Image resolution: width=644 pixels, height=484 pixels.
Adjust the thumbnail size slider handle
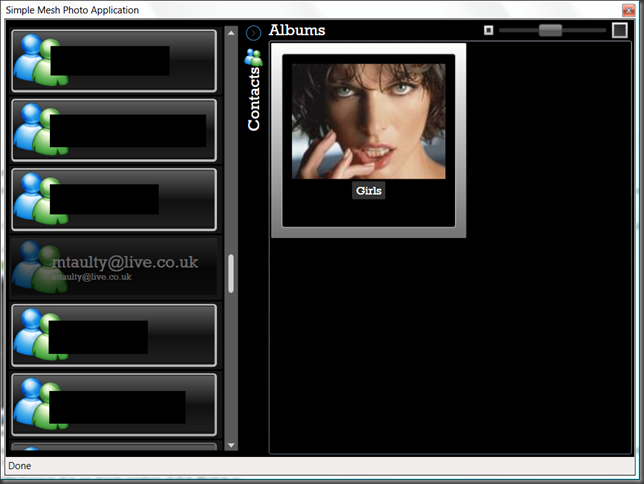[x=550, y=30]
